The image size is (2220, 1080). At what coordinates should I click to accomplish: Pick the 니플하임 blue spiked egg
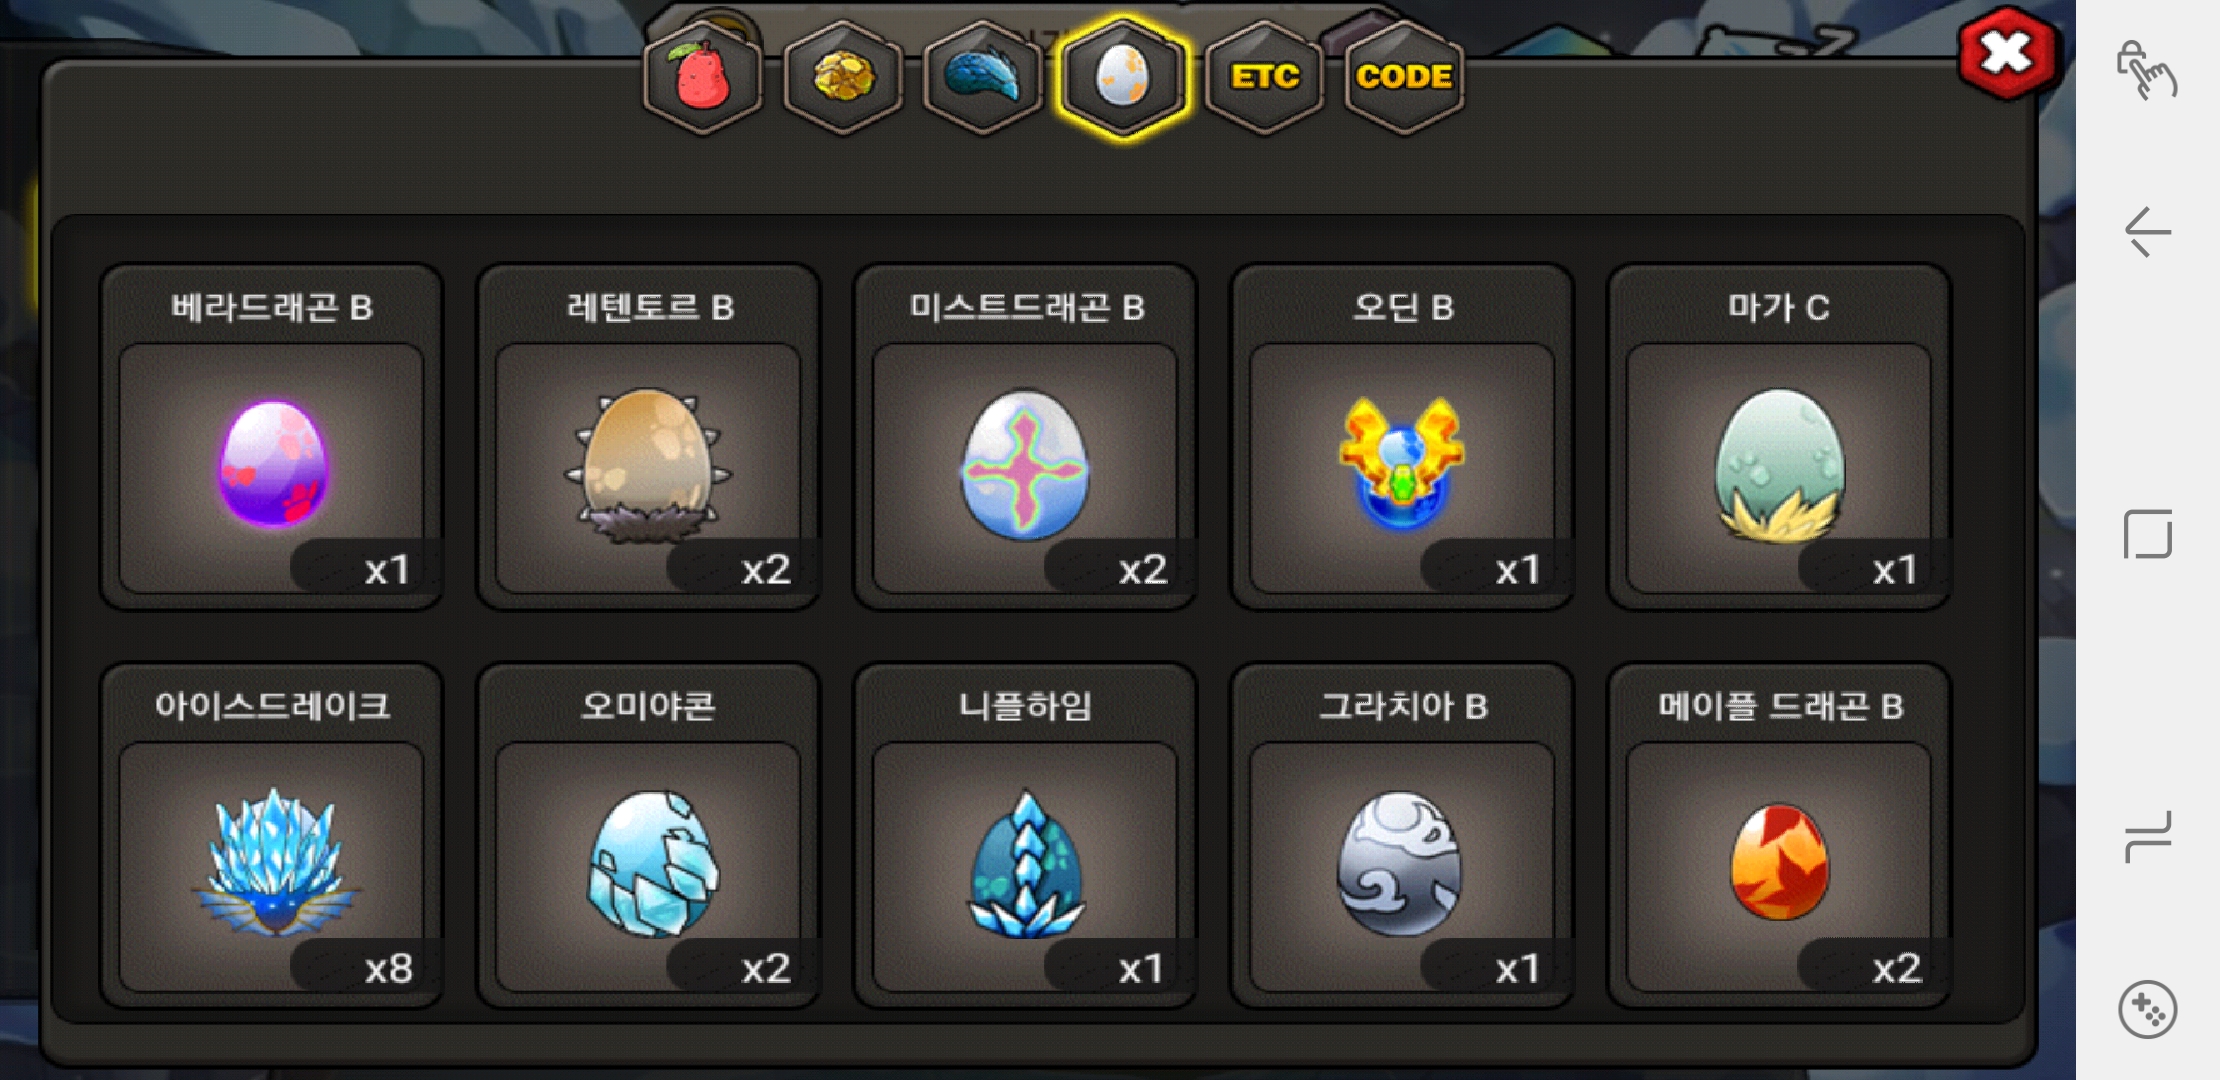(x=1025, y=835)
